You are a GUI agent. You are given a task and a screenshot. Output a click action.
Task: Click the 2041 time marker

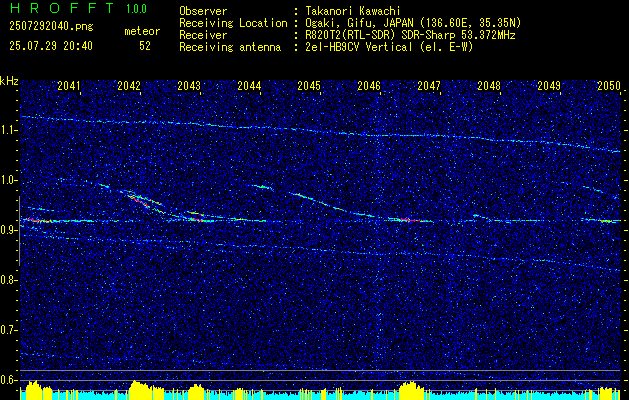[x=69, y=86]
